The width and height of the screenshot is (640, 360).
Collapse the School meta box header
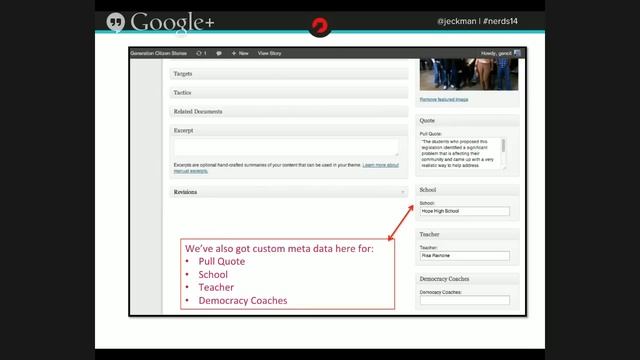pyautogui.click(x=467, y=190)
